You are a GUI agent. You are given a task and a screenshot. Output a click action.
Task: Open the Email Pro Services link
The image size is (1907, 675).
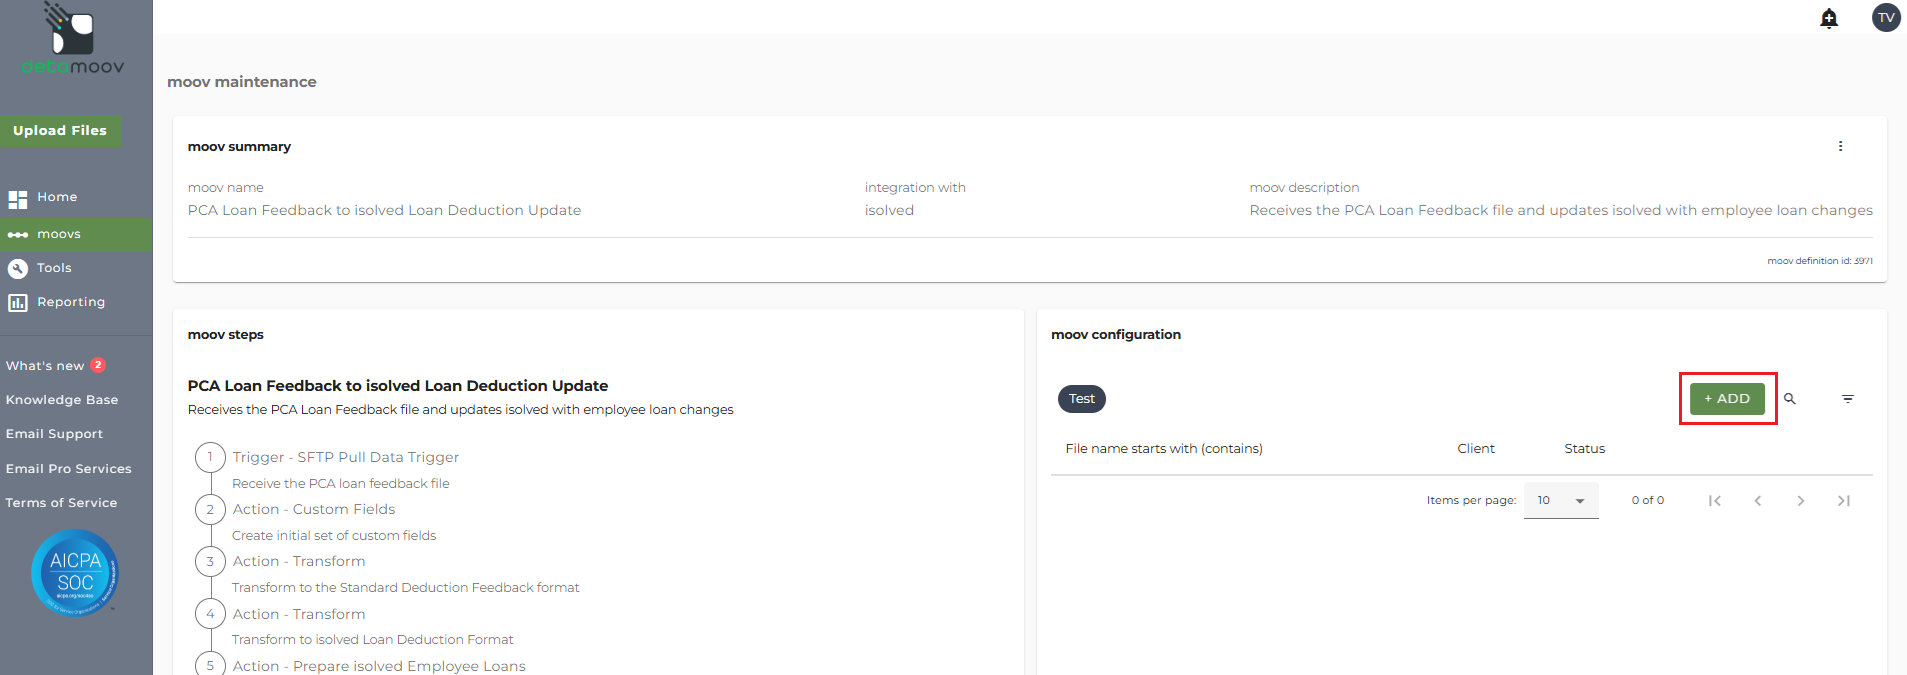tap(68, 469)
